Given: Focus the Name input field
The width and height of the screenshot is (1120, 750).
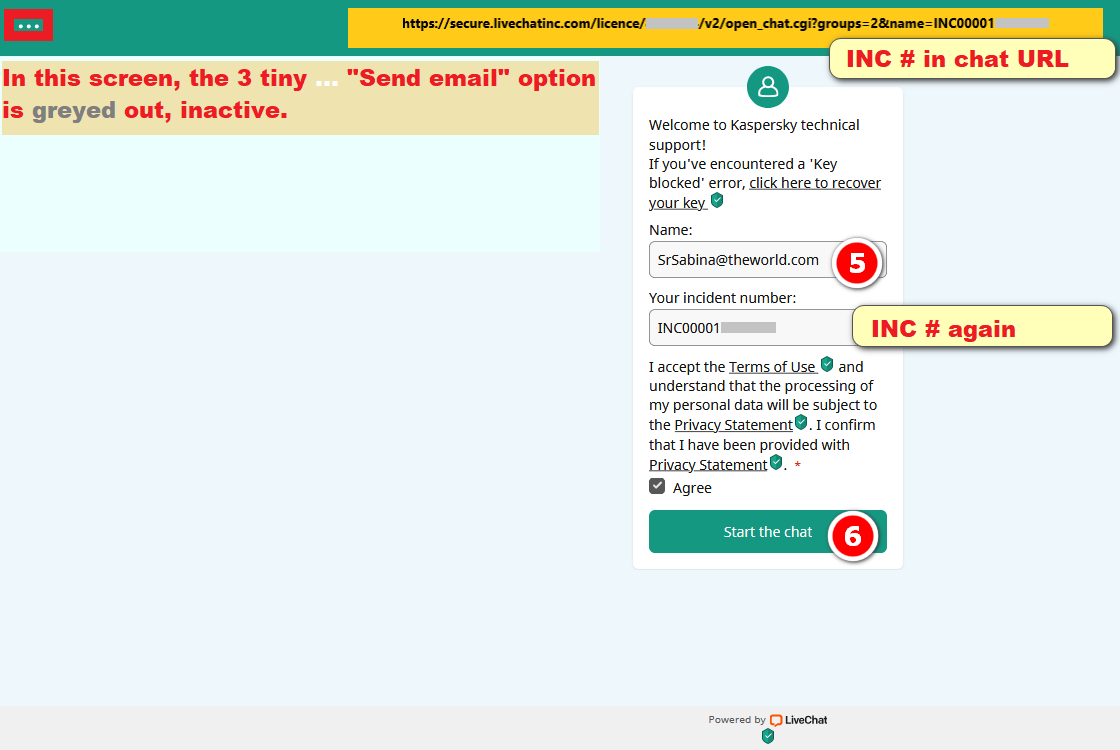Looking at the screenshot, I should (x=768, y=260).
